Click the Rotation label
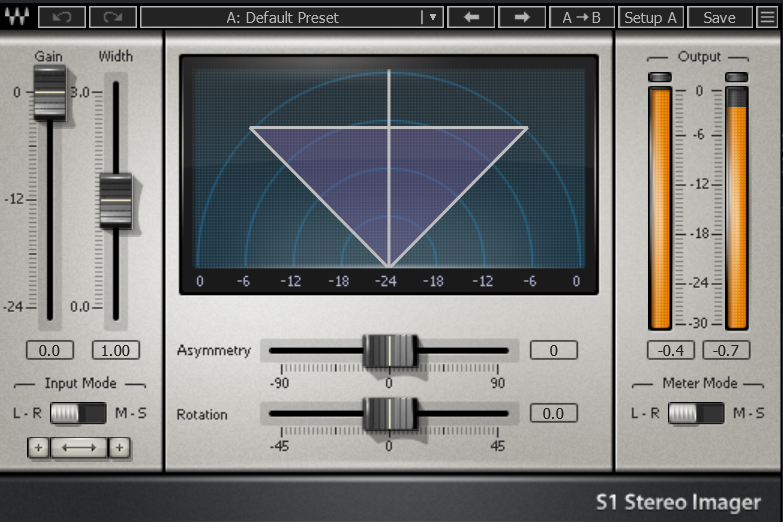 click(202, 415)
